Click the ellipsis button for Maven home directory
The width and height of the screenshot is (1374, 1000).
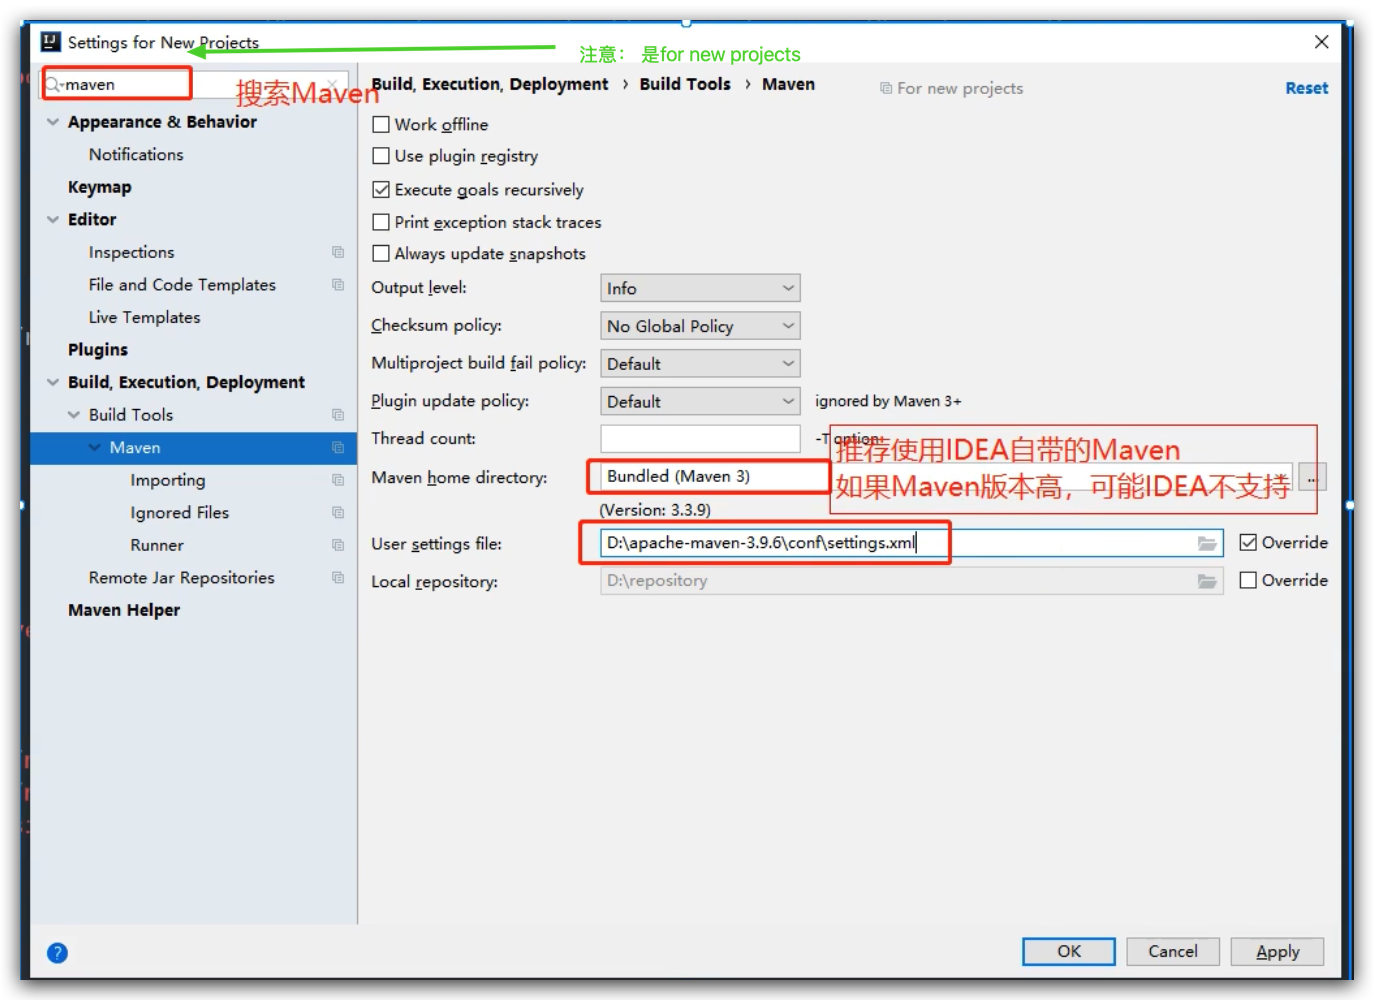[x=1312, y=477]
